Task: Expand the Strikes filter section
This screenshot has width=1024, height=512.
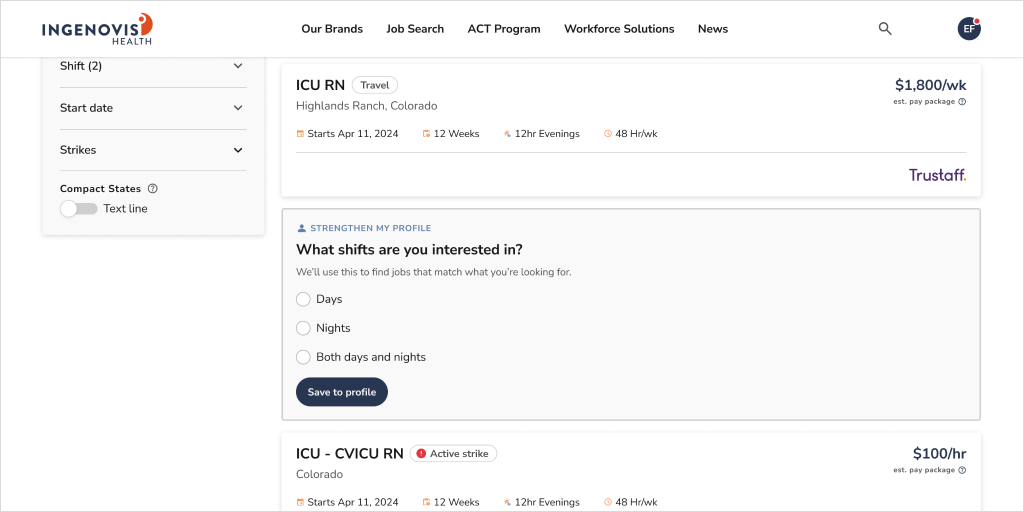Action: click(x=153, y=150)
